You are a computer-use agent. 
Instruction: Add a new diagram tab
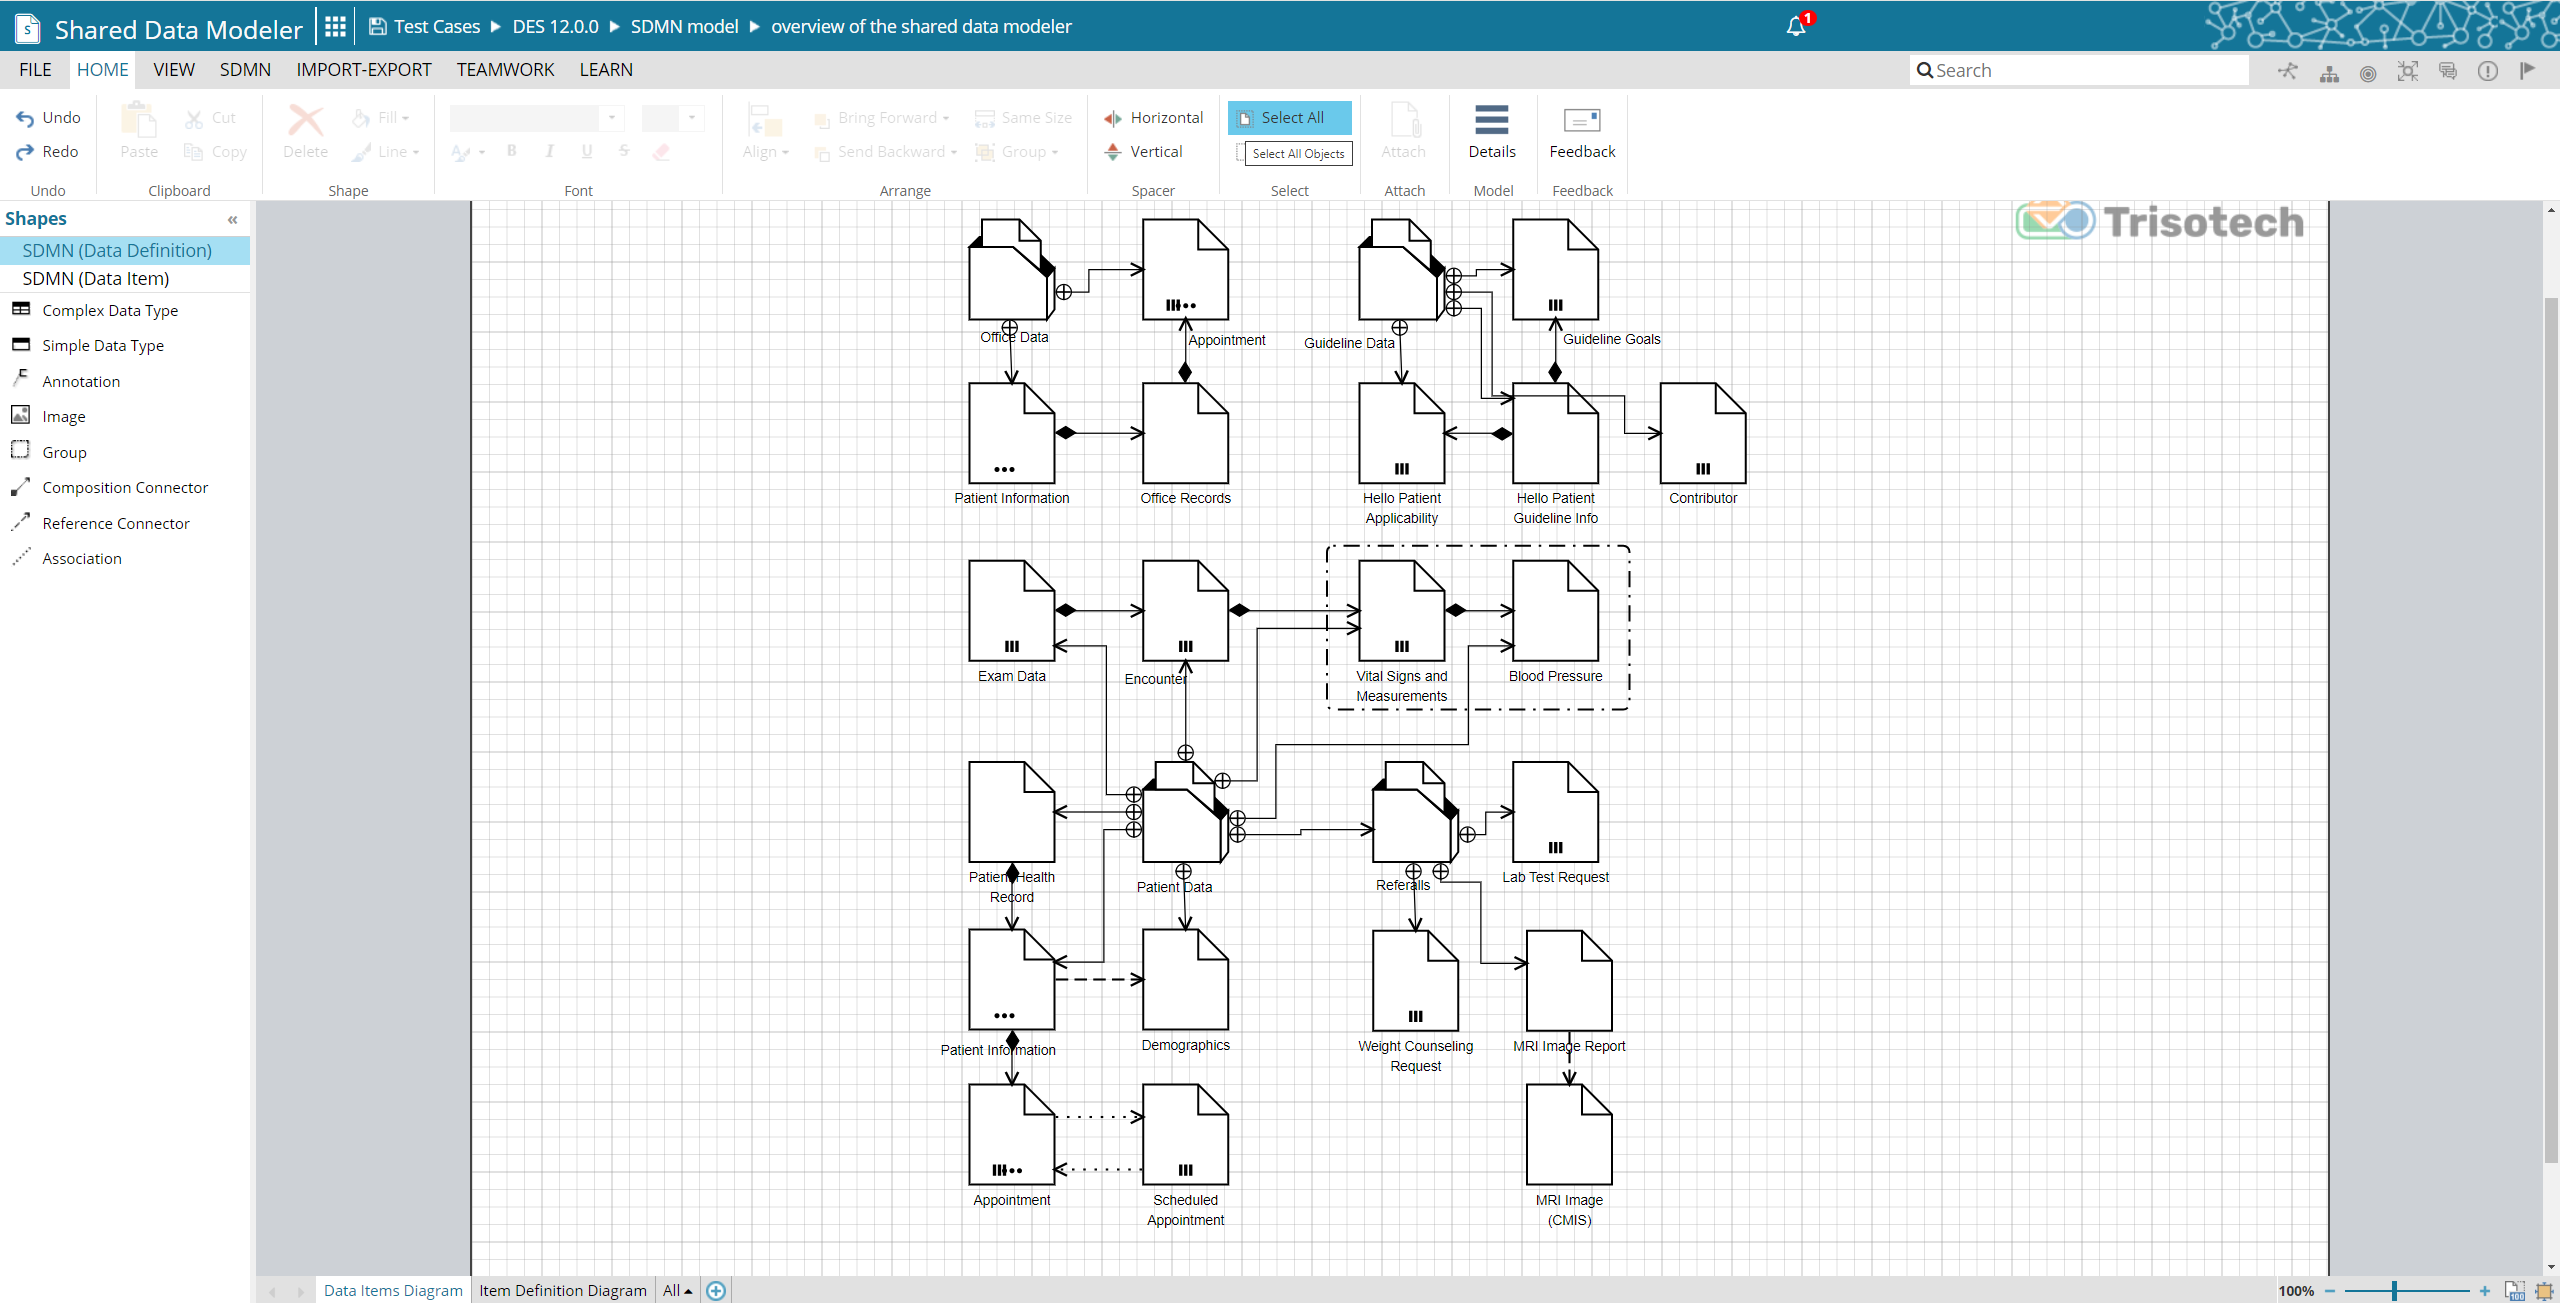(716, 1291)
